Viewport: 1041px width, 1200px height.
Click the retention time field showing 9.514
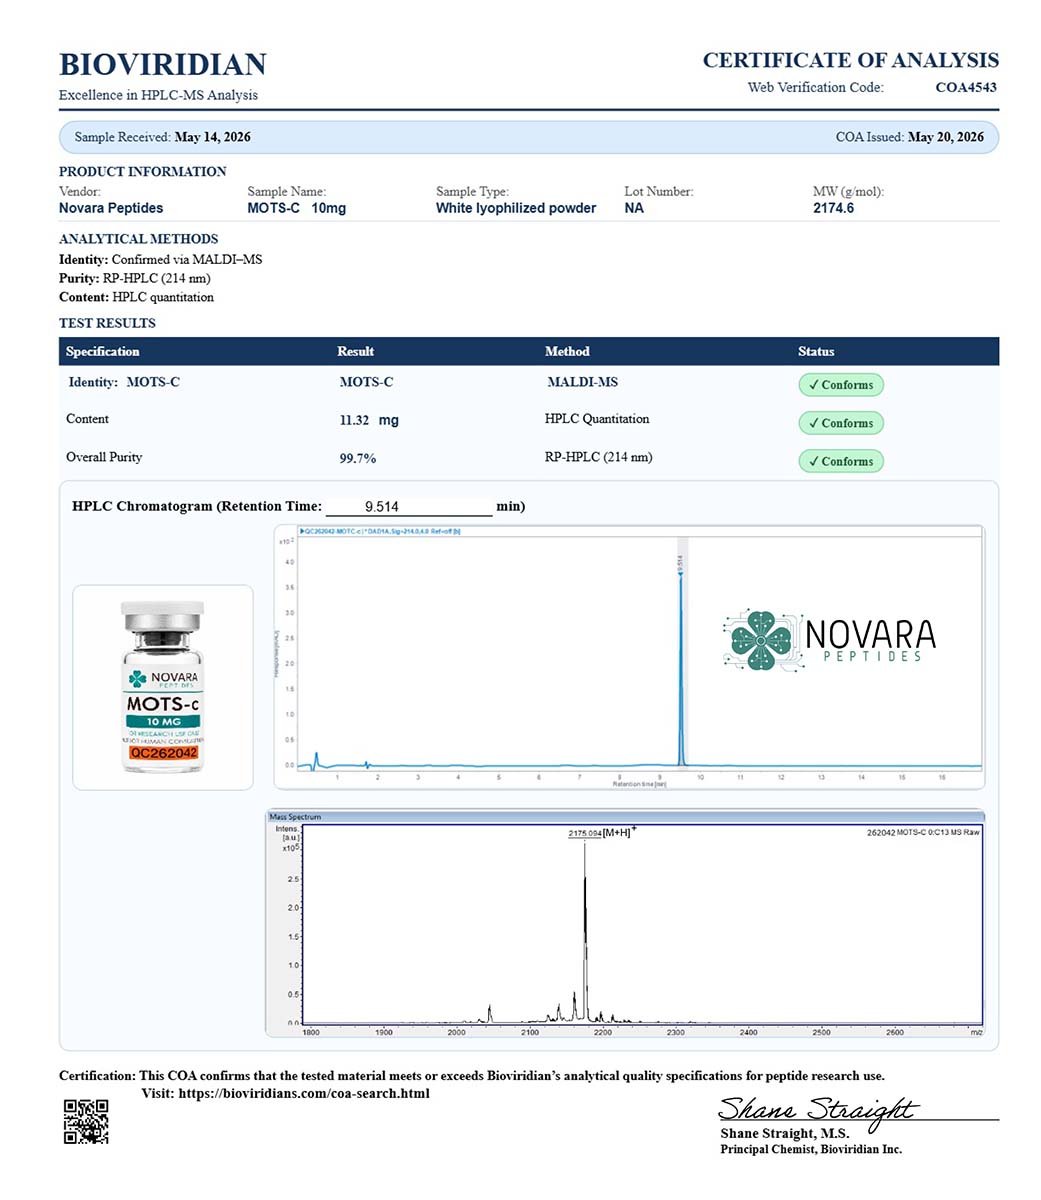click(409, 507)
